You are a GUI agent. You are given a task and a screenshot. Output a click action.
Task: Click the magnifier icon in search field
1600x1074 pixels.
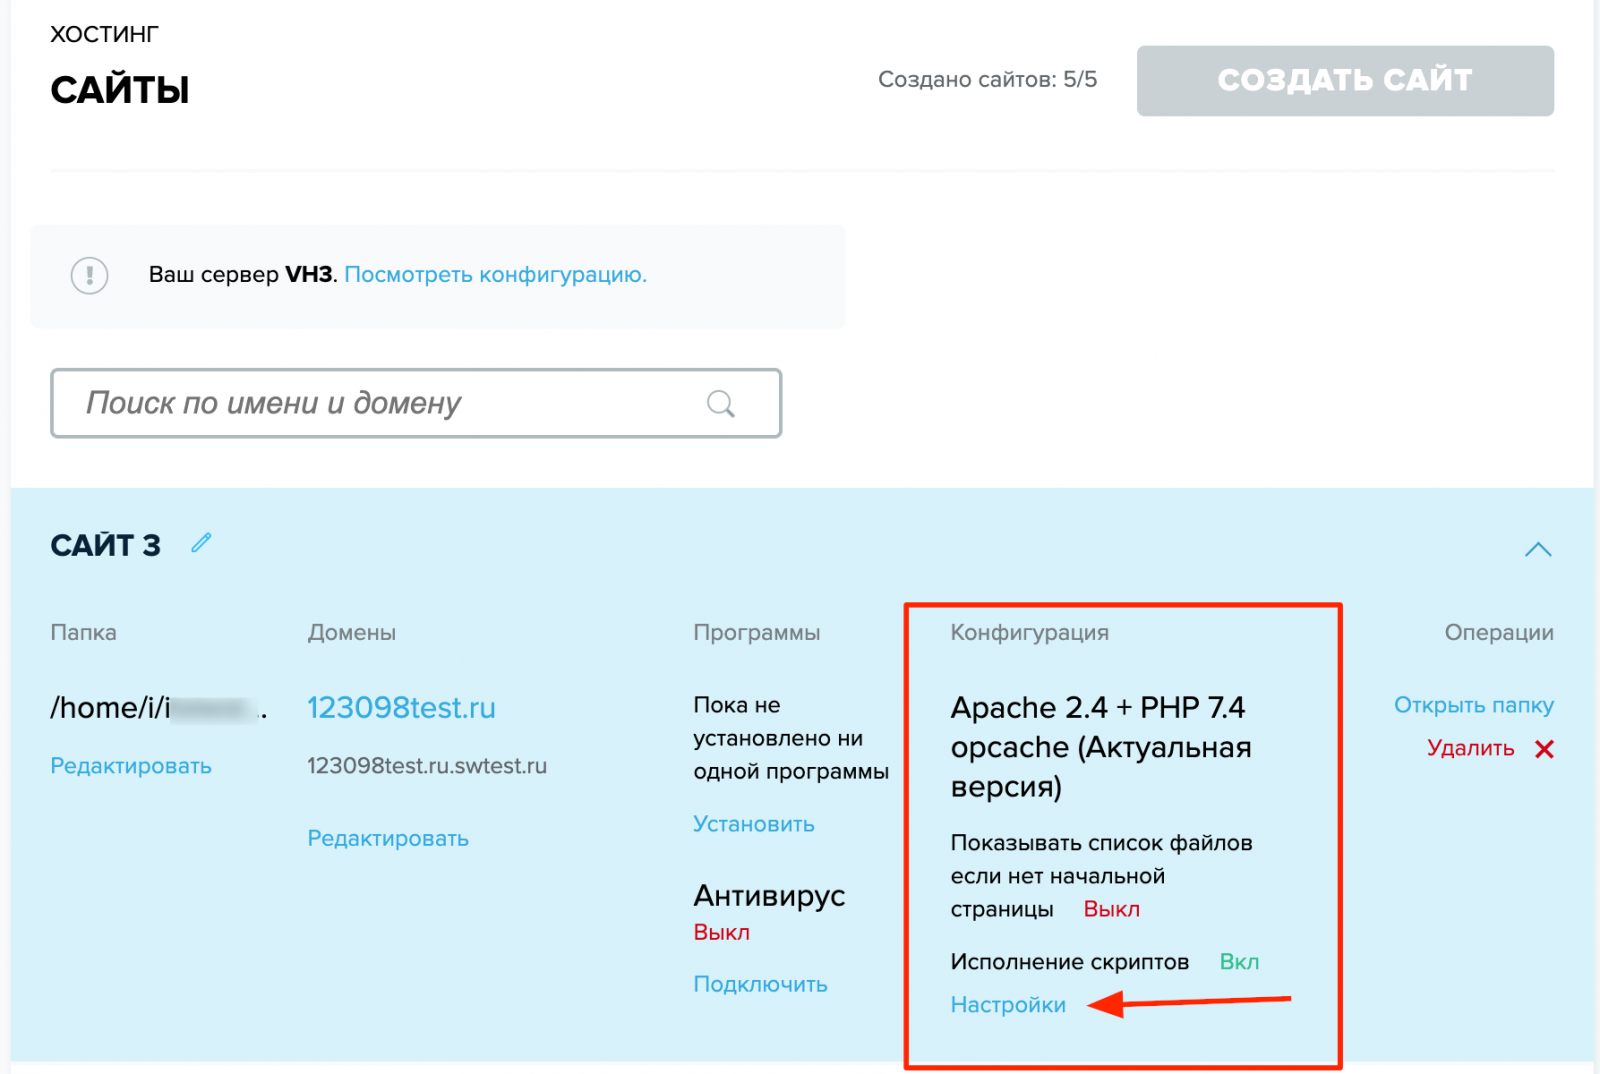721,403
